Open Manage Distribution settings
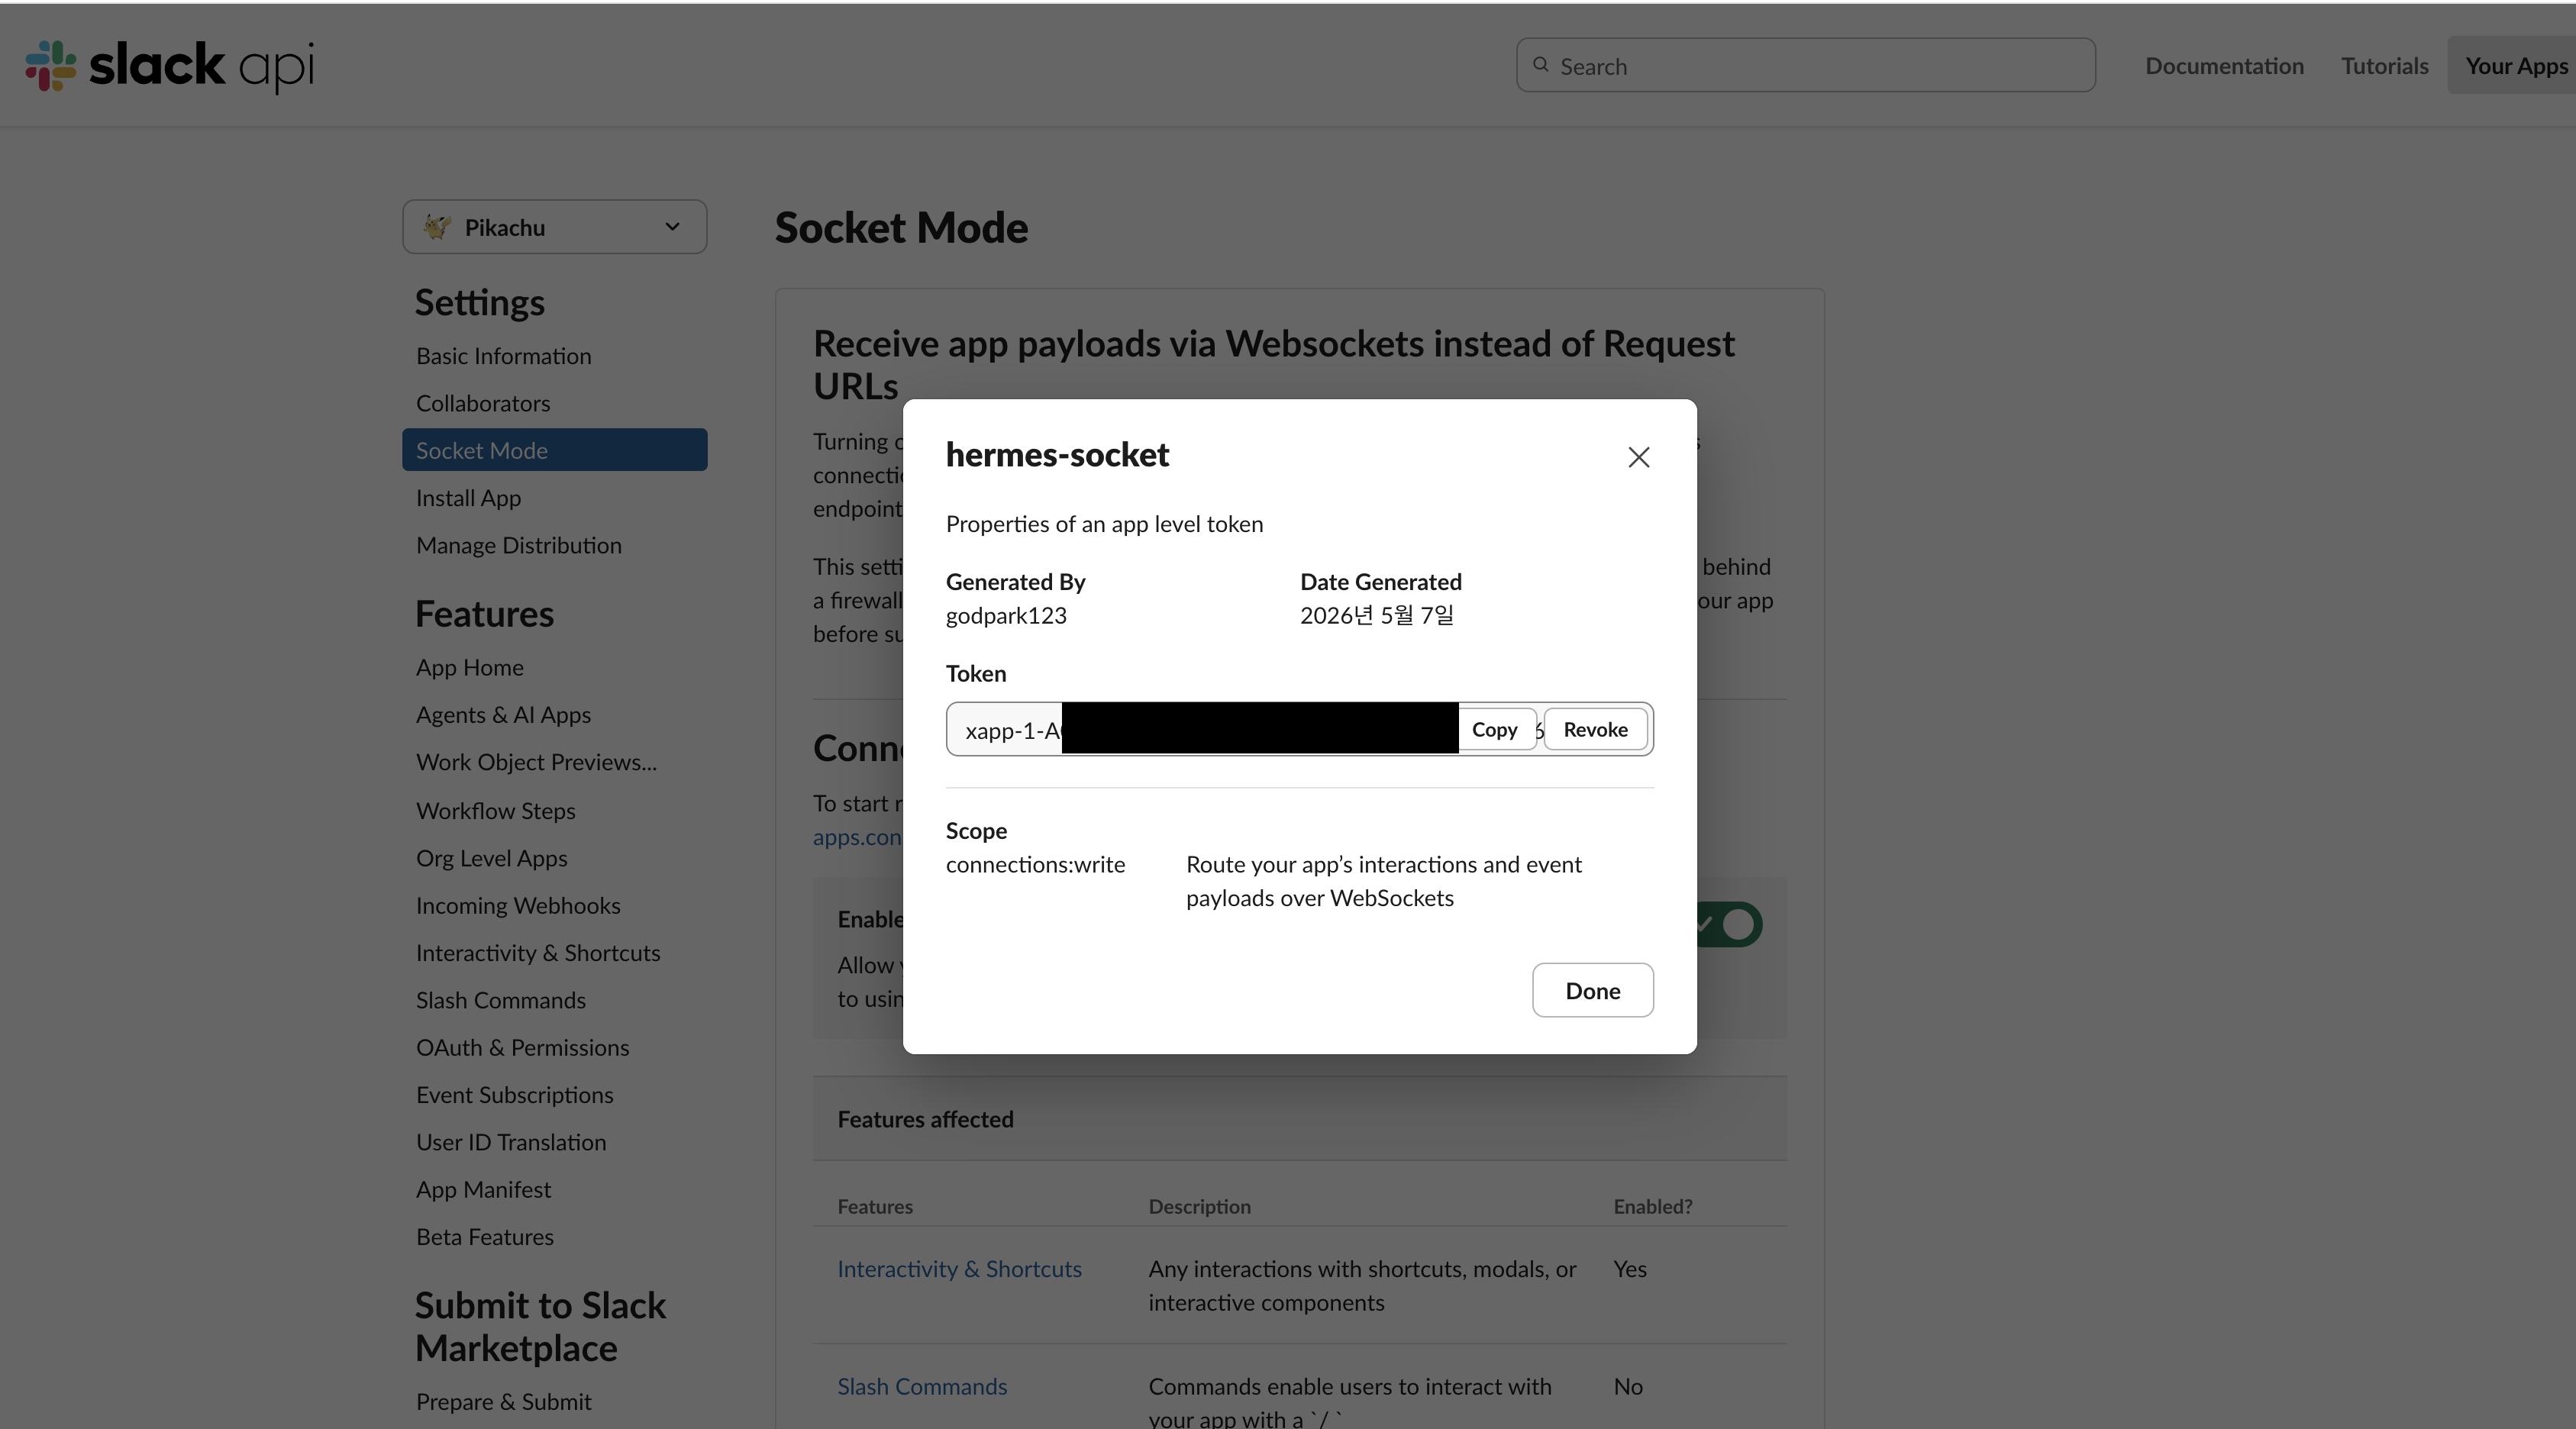Image resolution: width=2576 pixels, height=1429 pixels. pos(519,545)
